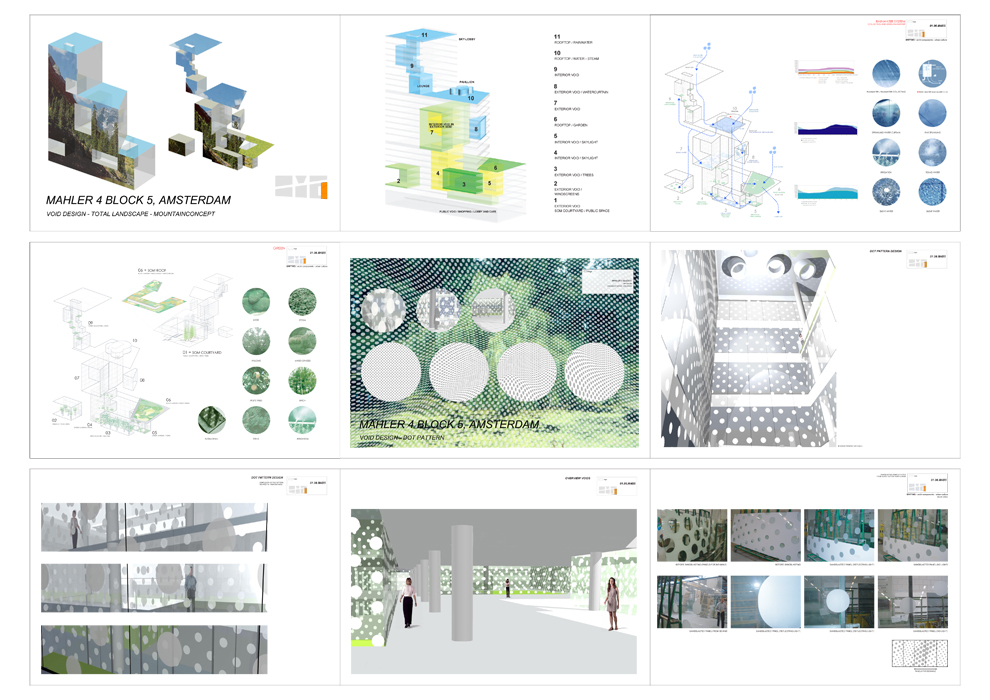Open the first small circular photo inset
The image size is (990, 700).
386,311
